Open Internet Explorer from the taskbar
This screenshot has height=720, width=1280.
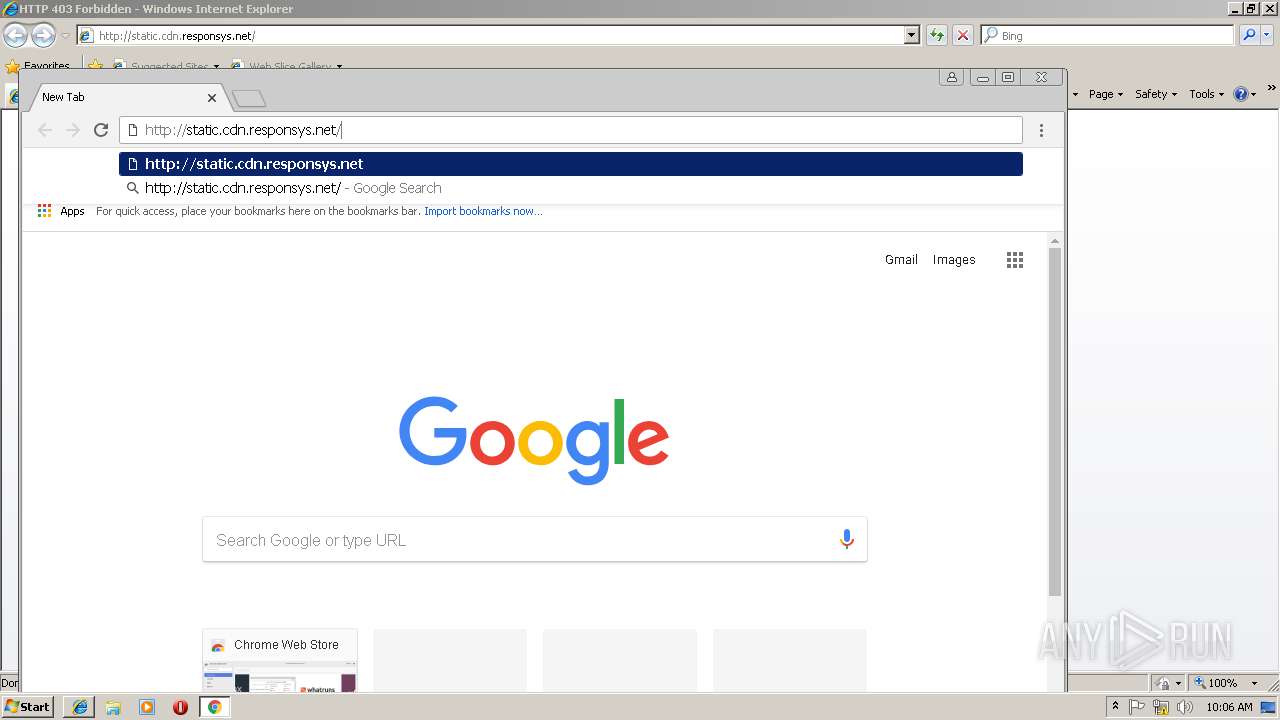coord(80,707)
